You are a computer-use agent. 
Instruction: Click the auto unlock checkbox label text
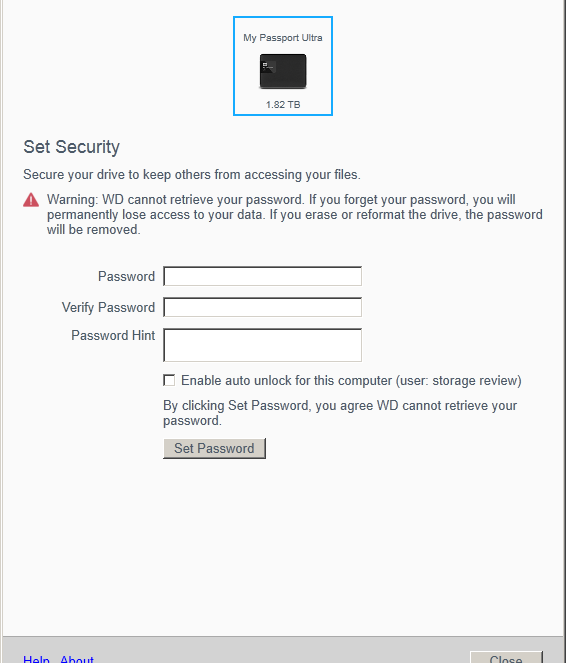coord(351,381)
